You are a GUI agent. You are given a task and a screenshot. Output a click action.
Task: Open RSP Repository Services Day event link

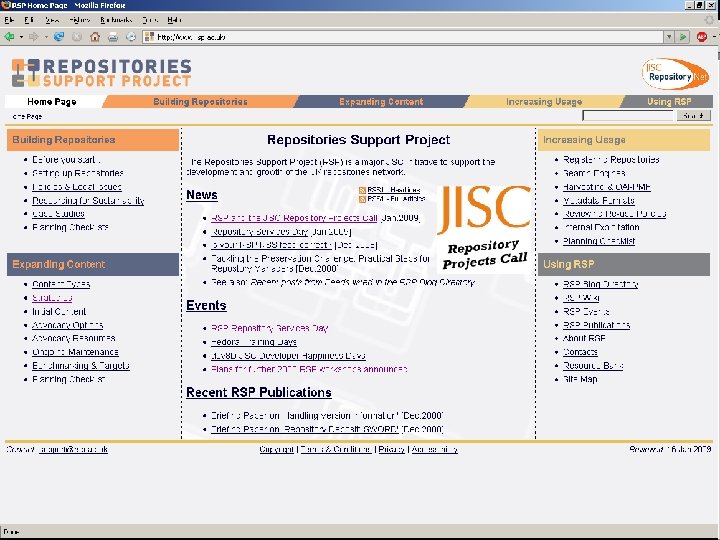coord(270,328)
